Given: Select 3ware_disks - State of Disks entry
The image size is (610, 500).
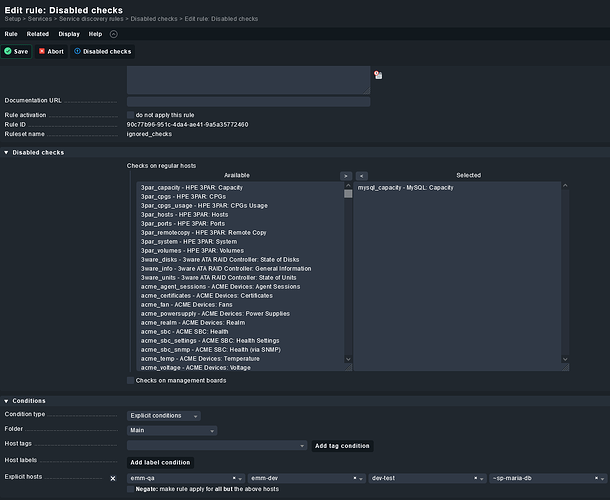Looking at the screenshot, I should [x=220, y=260].
